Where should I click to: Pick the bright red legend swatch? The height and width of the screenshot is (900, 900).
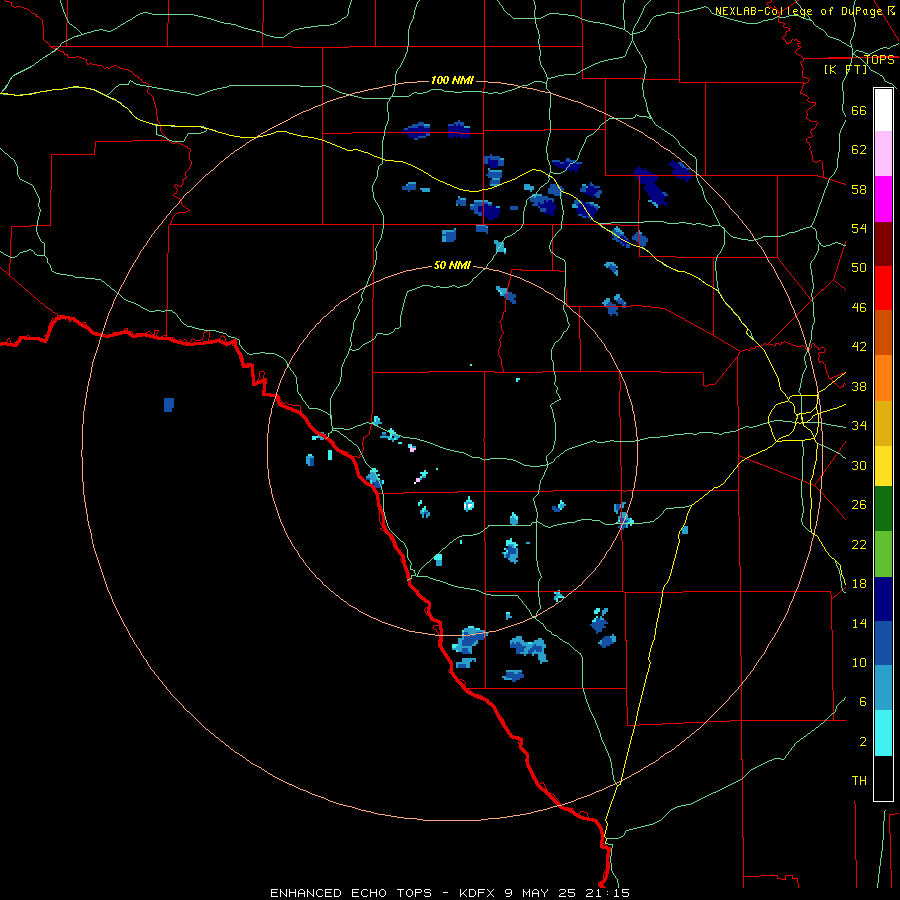(883, 288)
